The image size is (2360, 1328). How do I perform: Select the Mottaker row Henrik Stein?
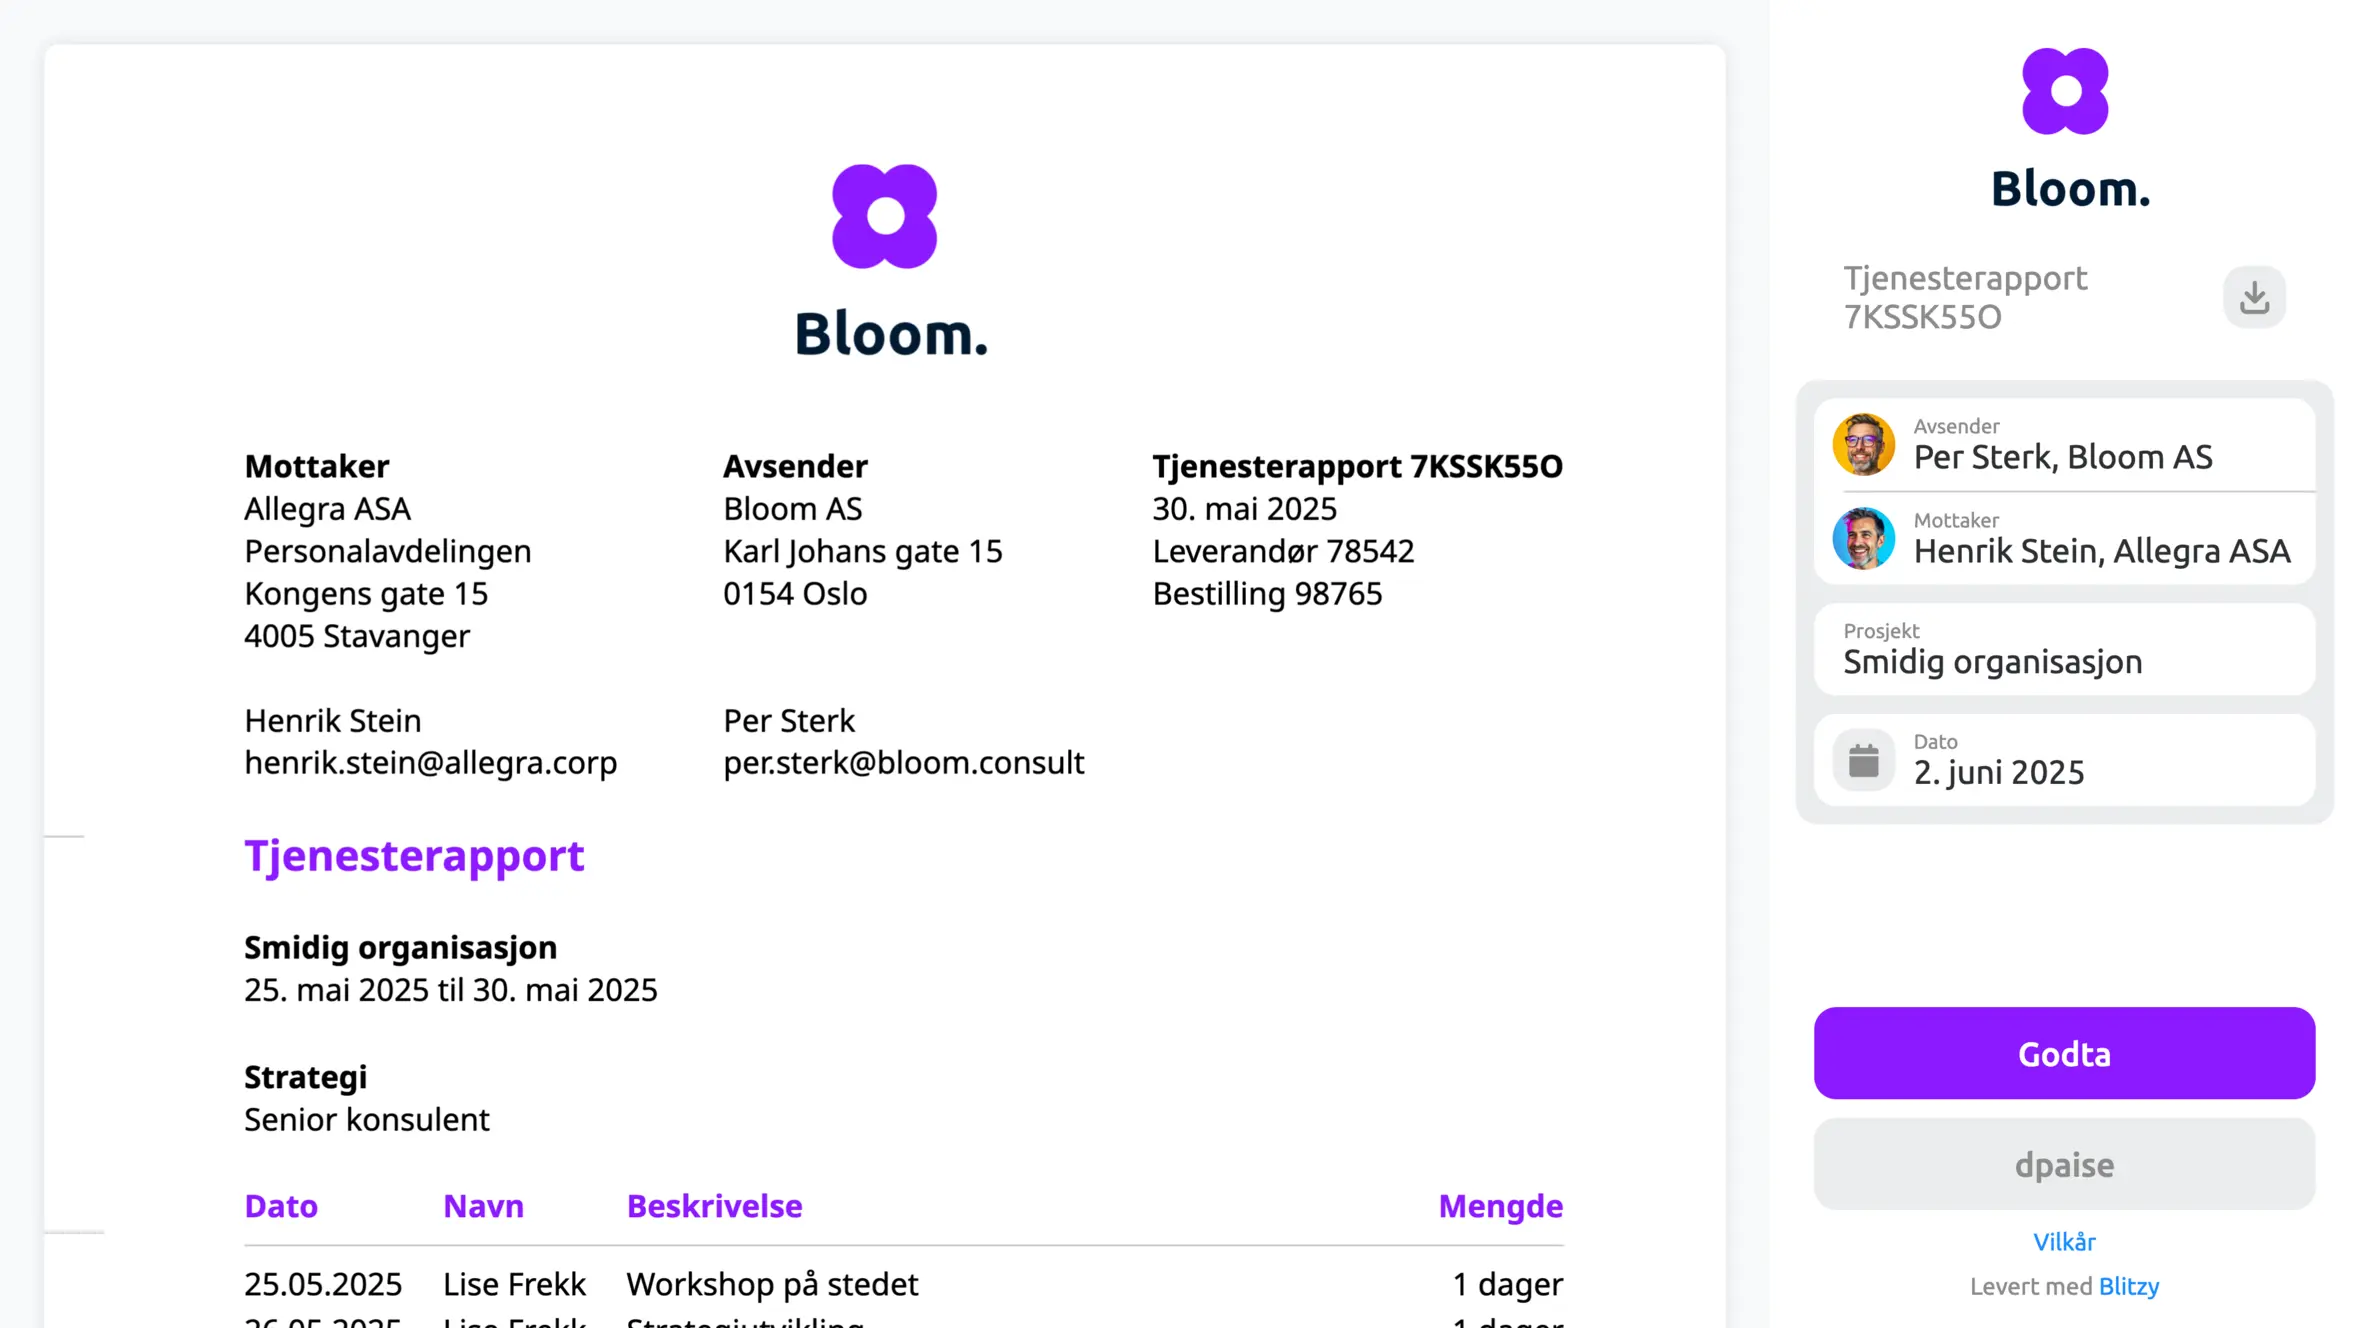pos(2064,539)
